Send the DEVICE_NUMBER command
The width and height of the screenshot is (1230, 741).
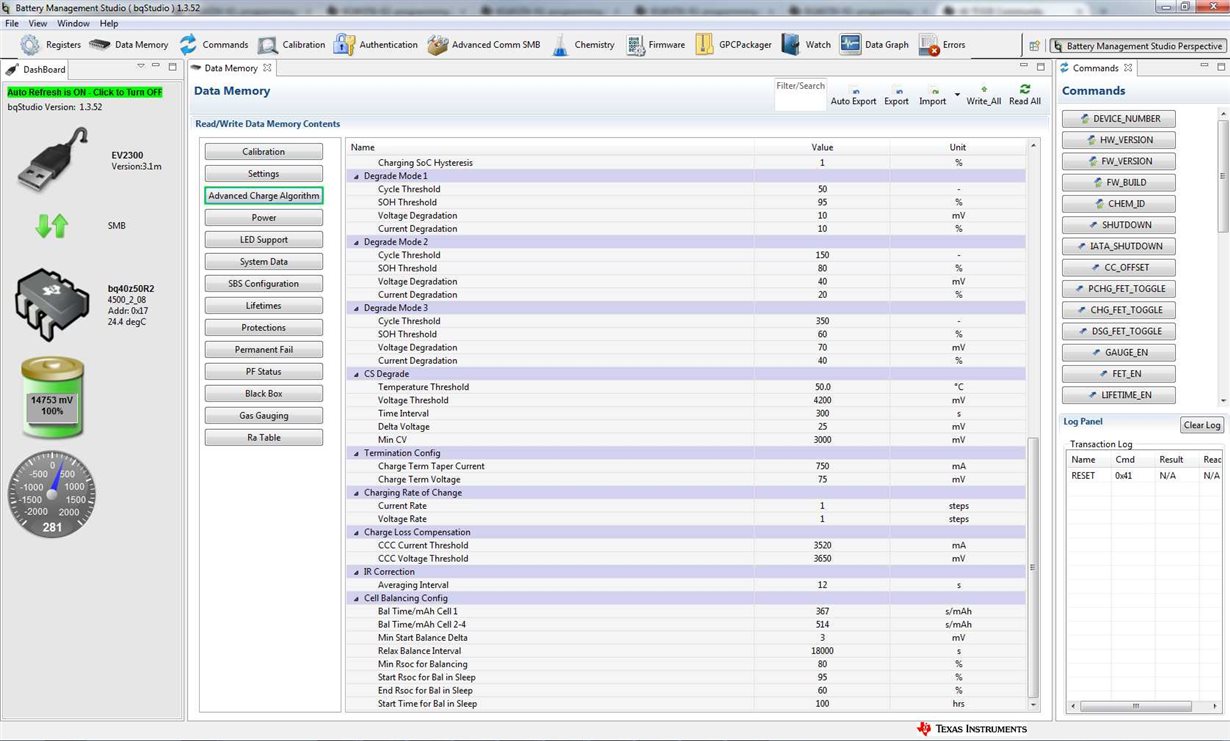(x=1119, y=119)
